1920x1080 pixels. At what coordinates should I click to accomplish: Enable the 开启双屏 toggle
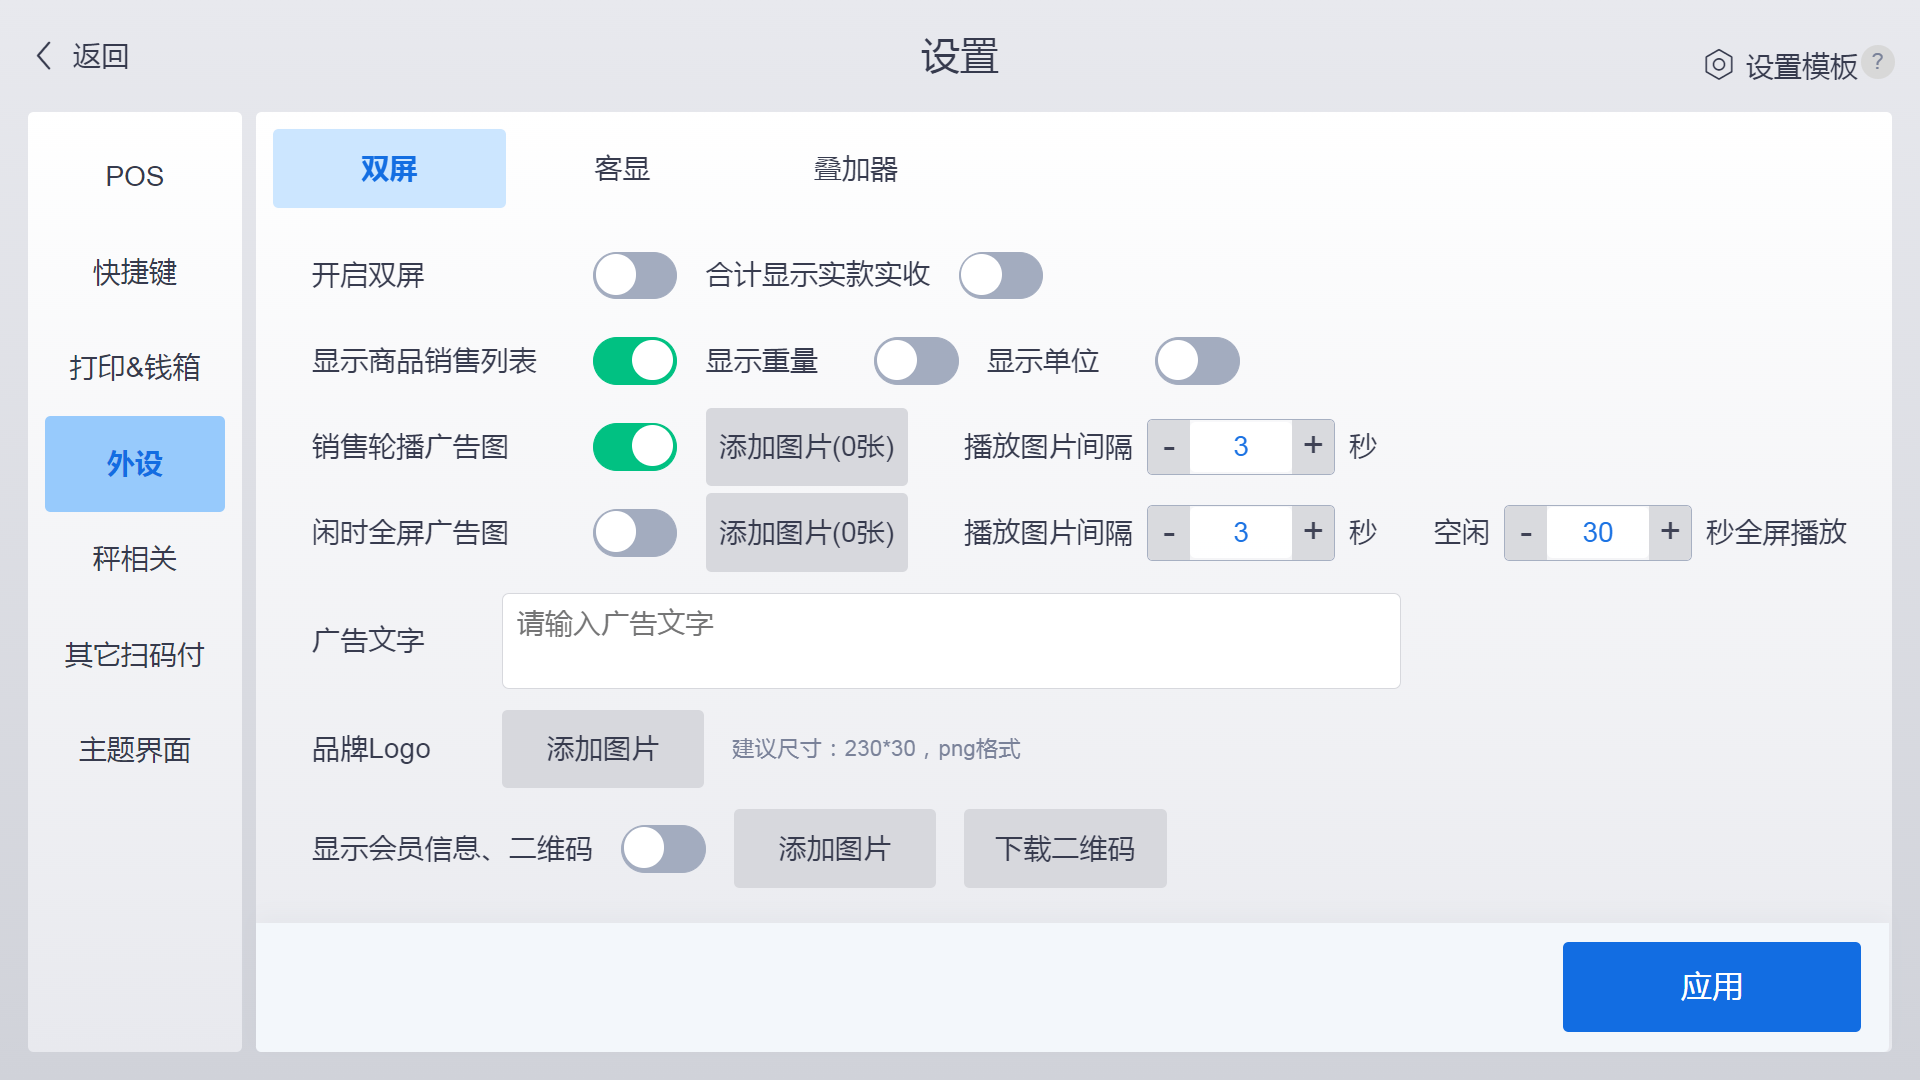pyautogui.click(x=634, y=275)
